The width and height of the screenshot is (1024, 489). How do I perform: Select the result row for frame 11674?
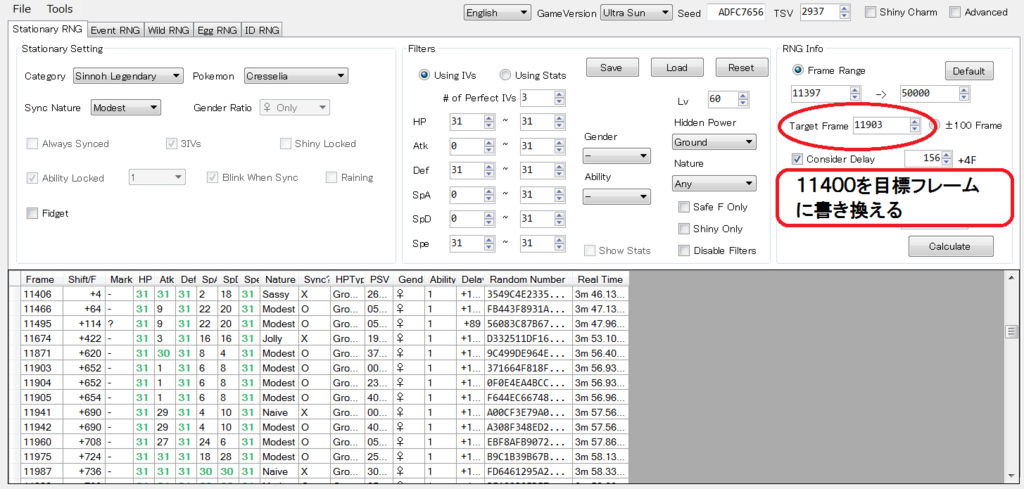(x=319, y=339)
